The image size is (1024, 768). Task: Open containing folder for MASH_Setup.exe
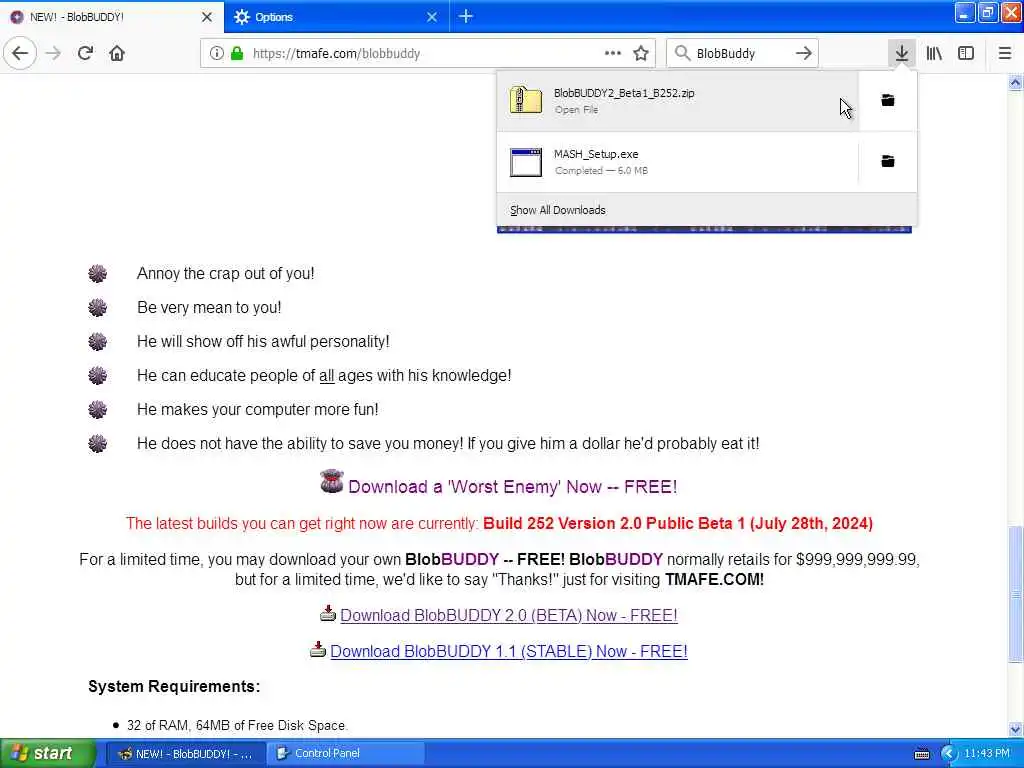click(x=888, y=161)
